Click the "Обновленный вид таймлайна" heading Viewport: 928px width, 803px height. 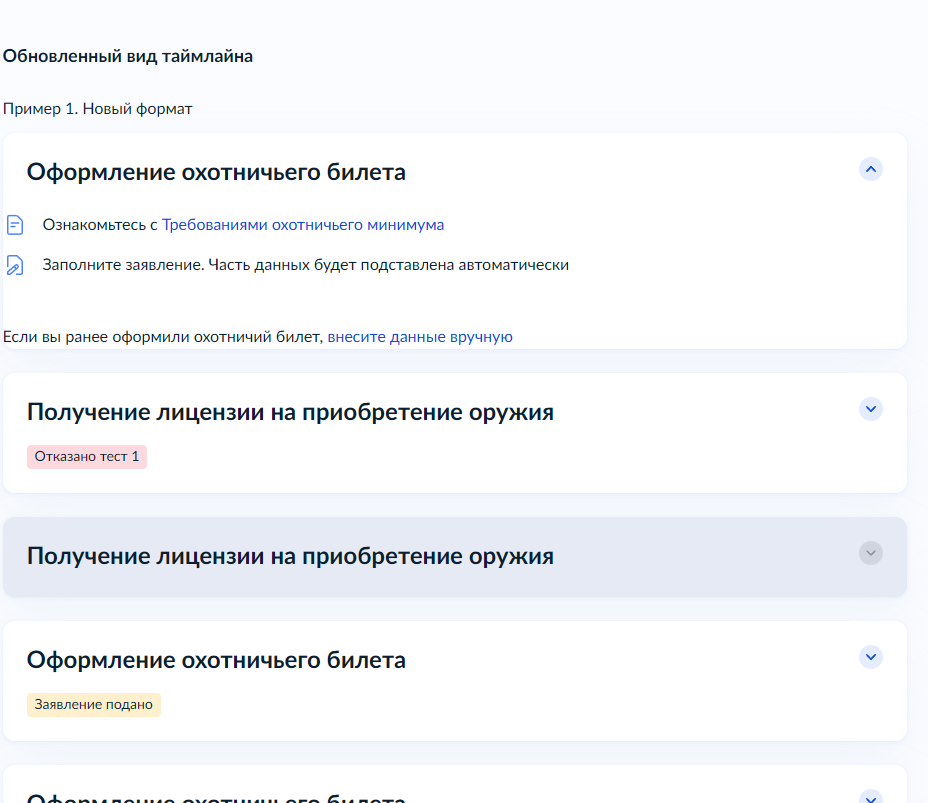click(128, 56)
